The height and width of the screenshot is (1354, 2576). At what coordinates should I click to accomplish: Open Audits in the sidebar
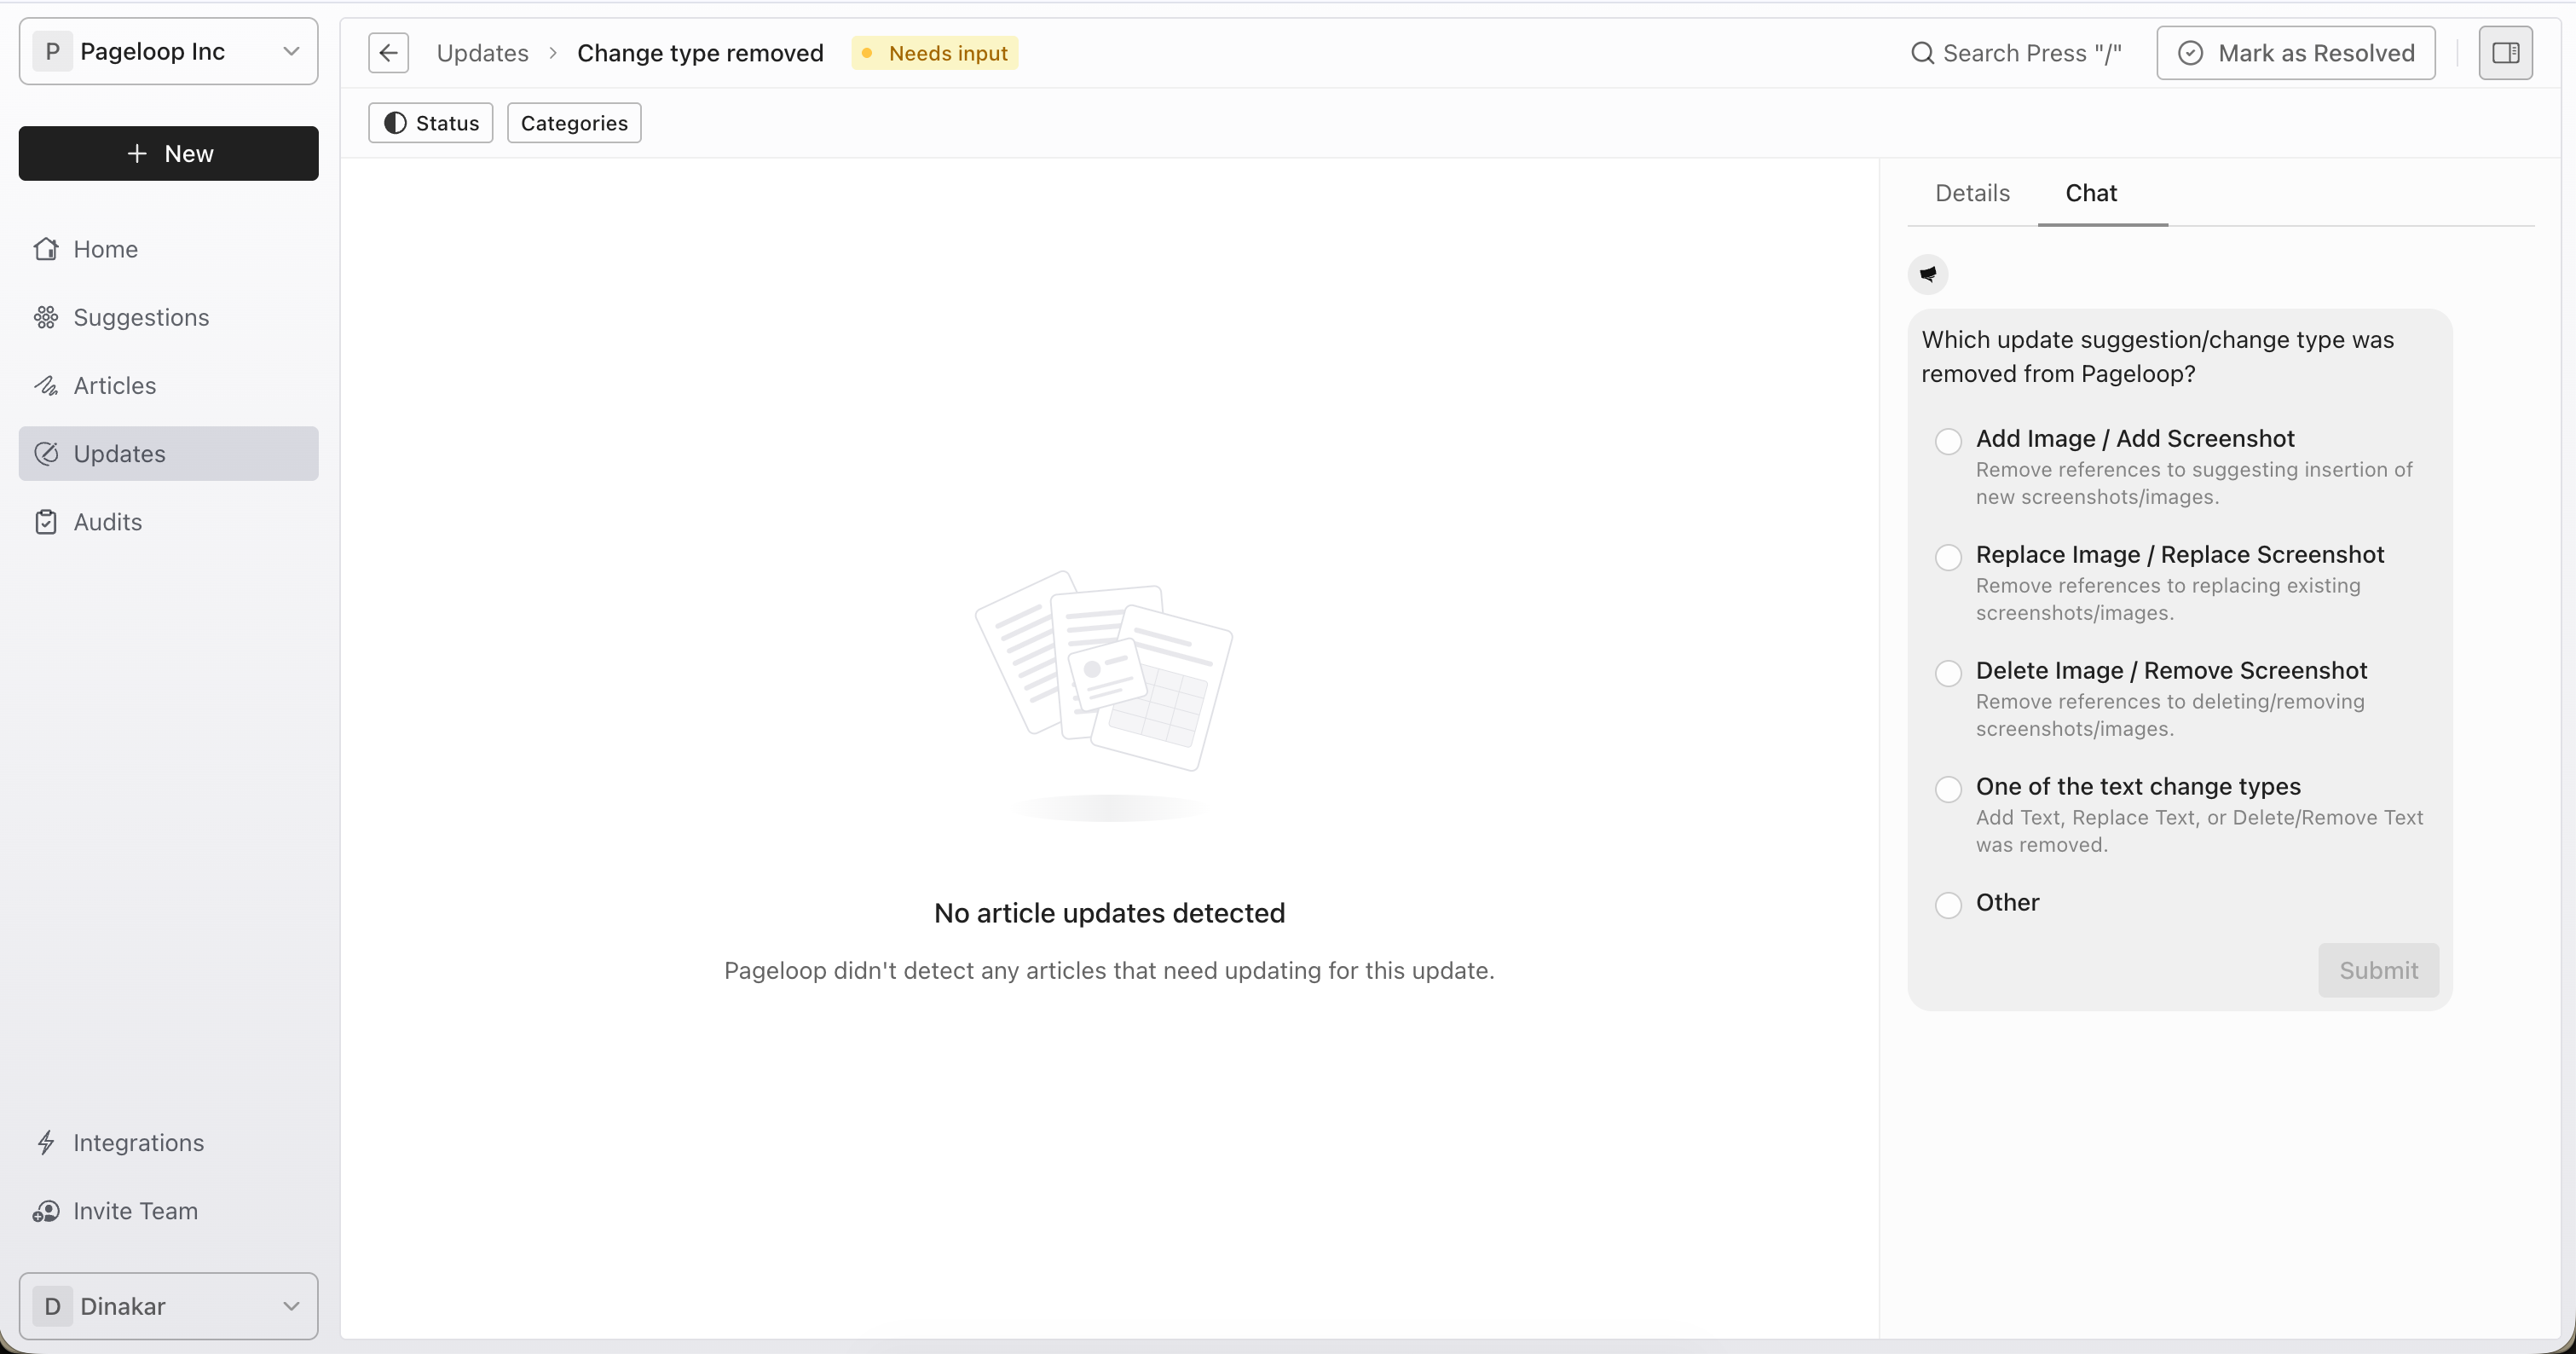[x=168, y=522]
